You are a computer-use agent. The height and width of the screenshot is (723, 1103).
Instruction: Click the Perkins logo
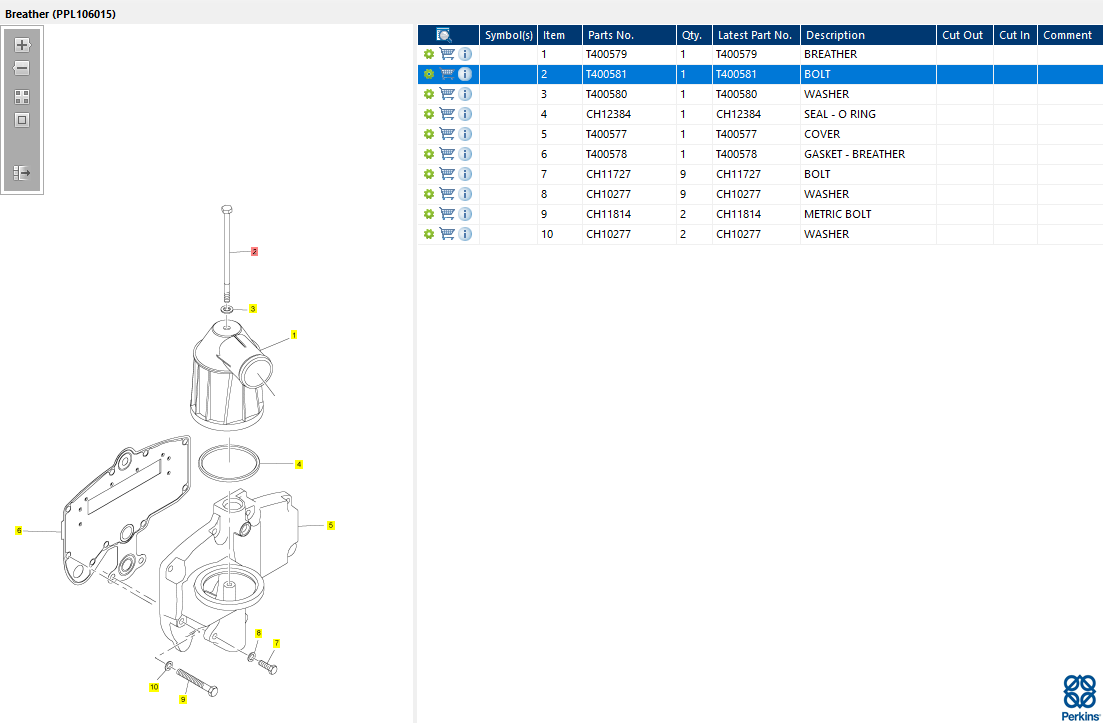click(x=1080, y=697)
